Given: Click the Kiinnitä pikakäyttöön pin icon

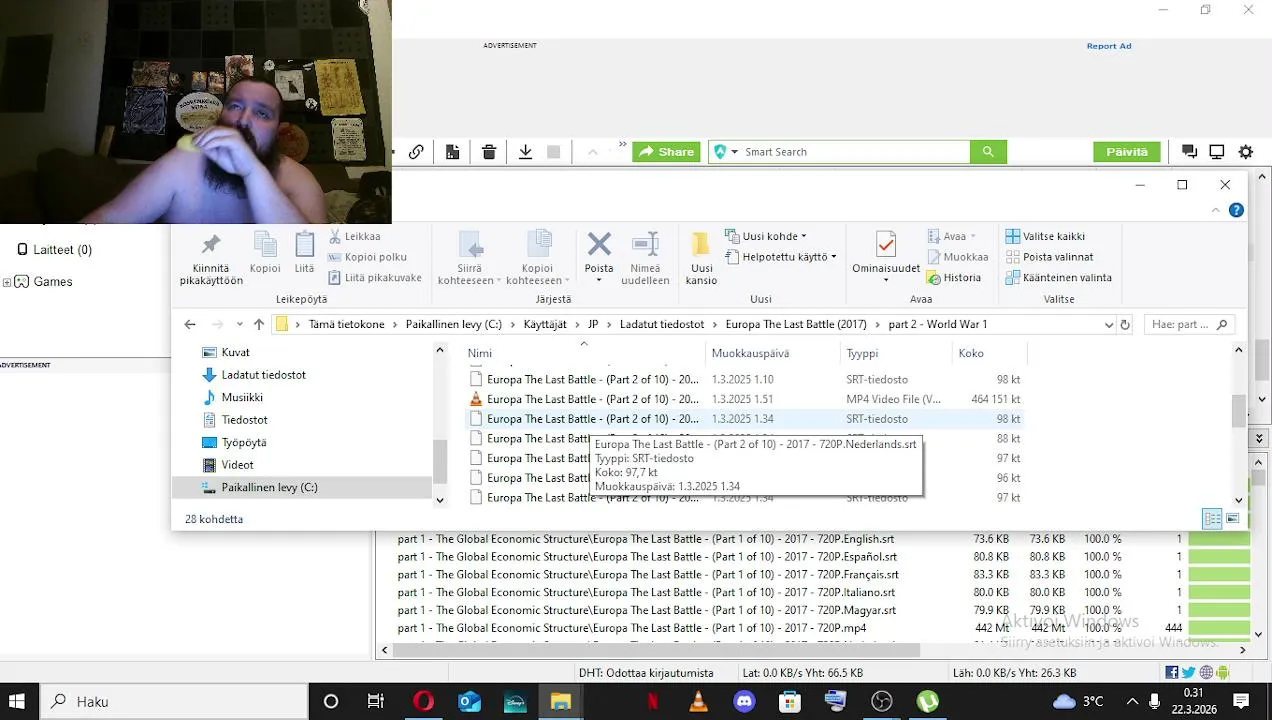Looking at the screenshot, I should tap(211, 245).
